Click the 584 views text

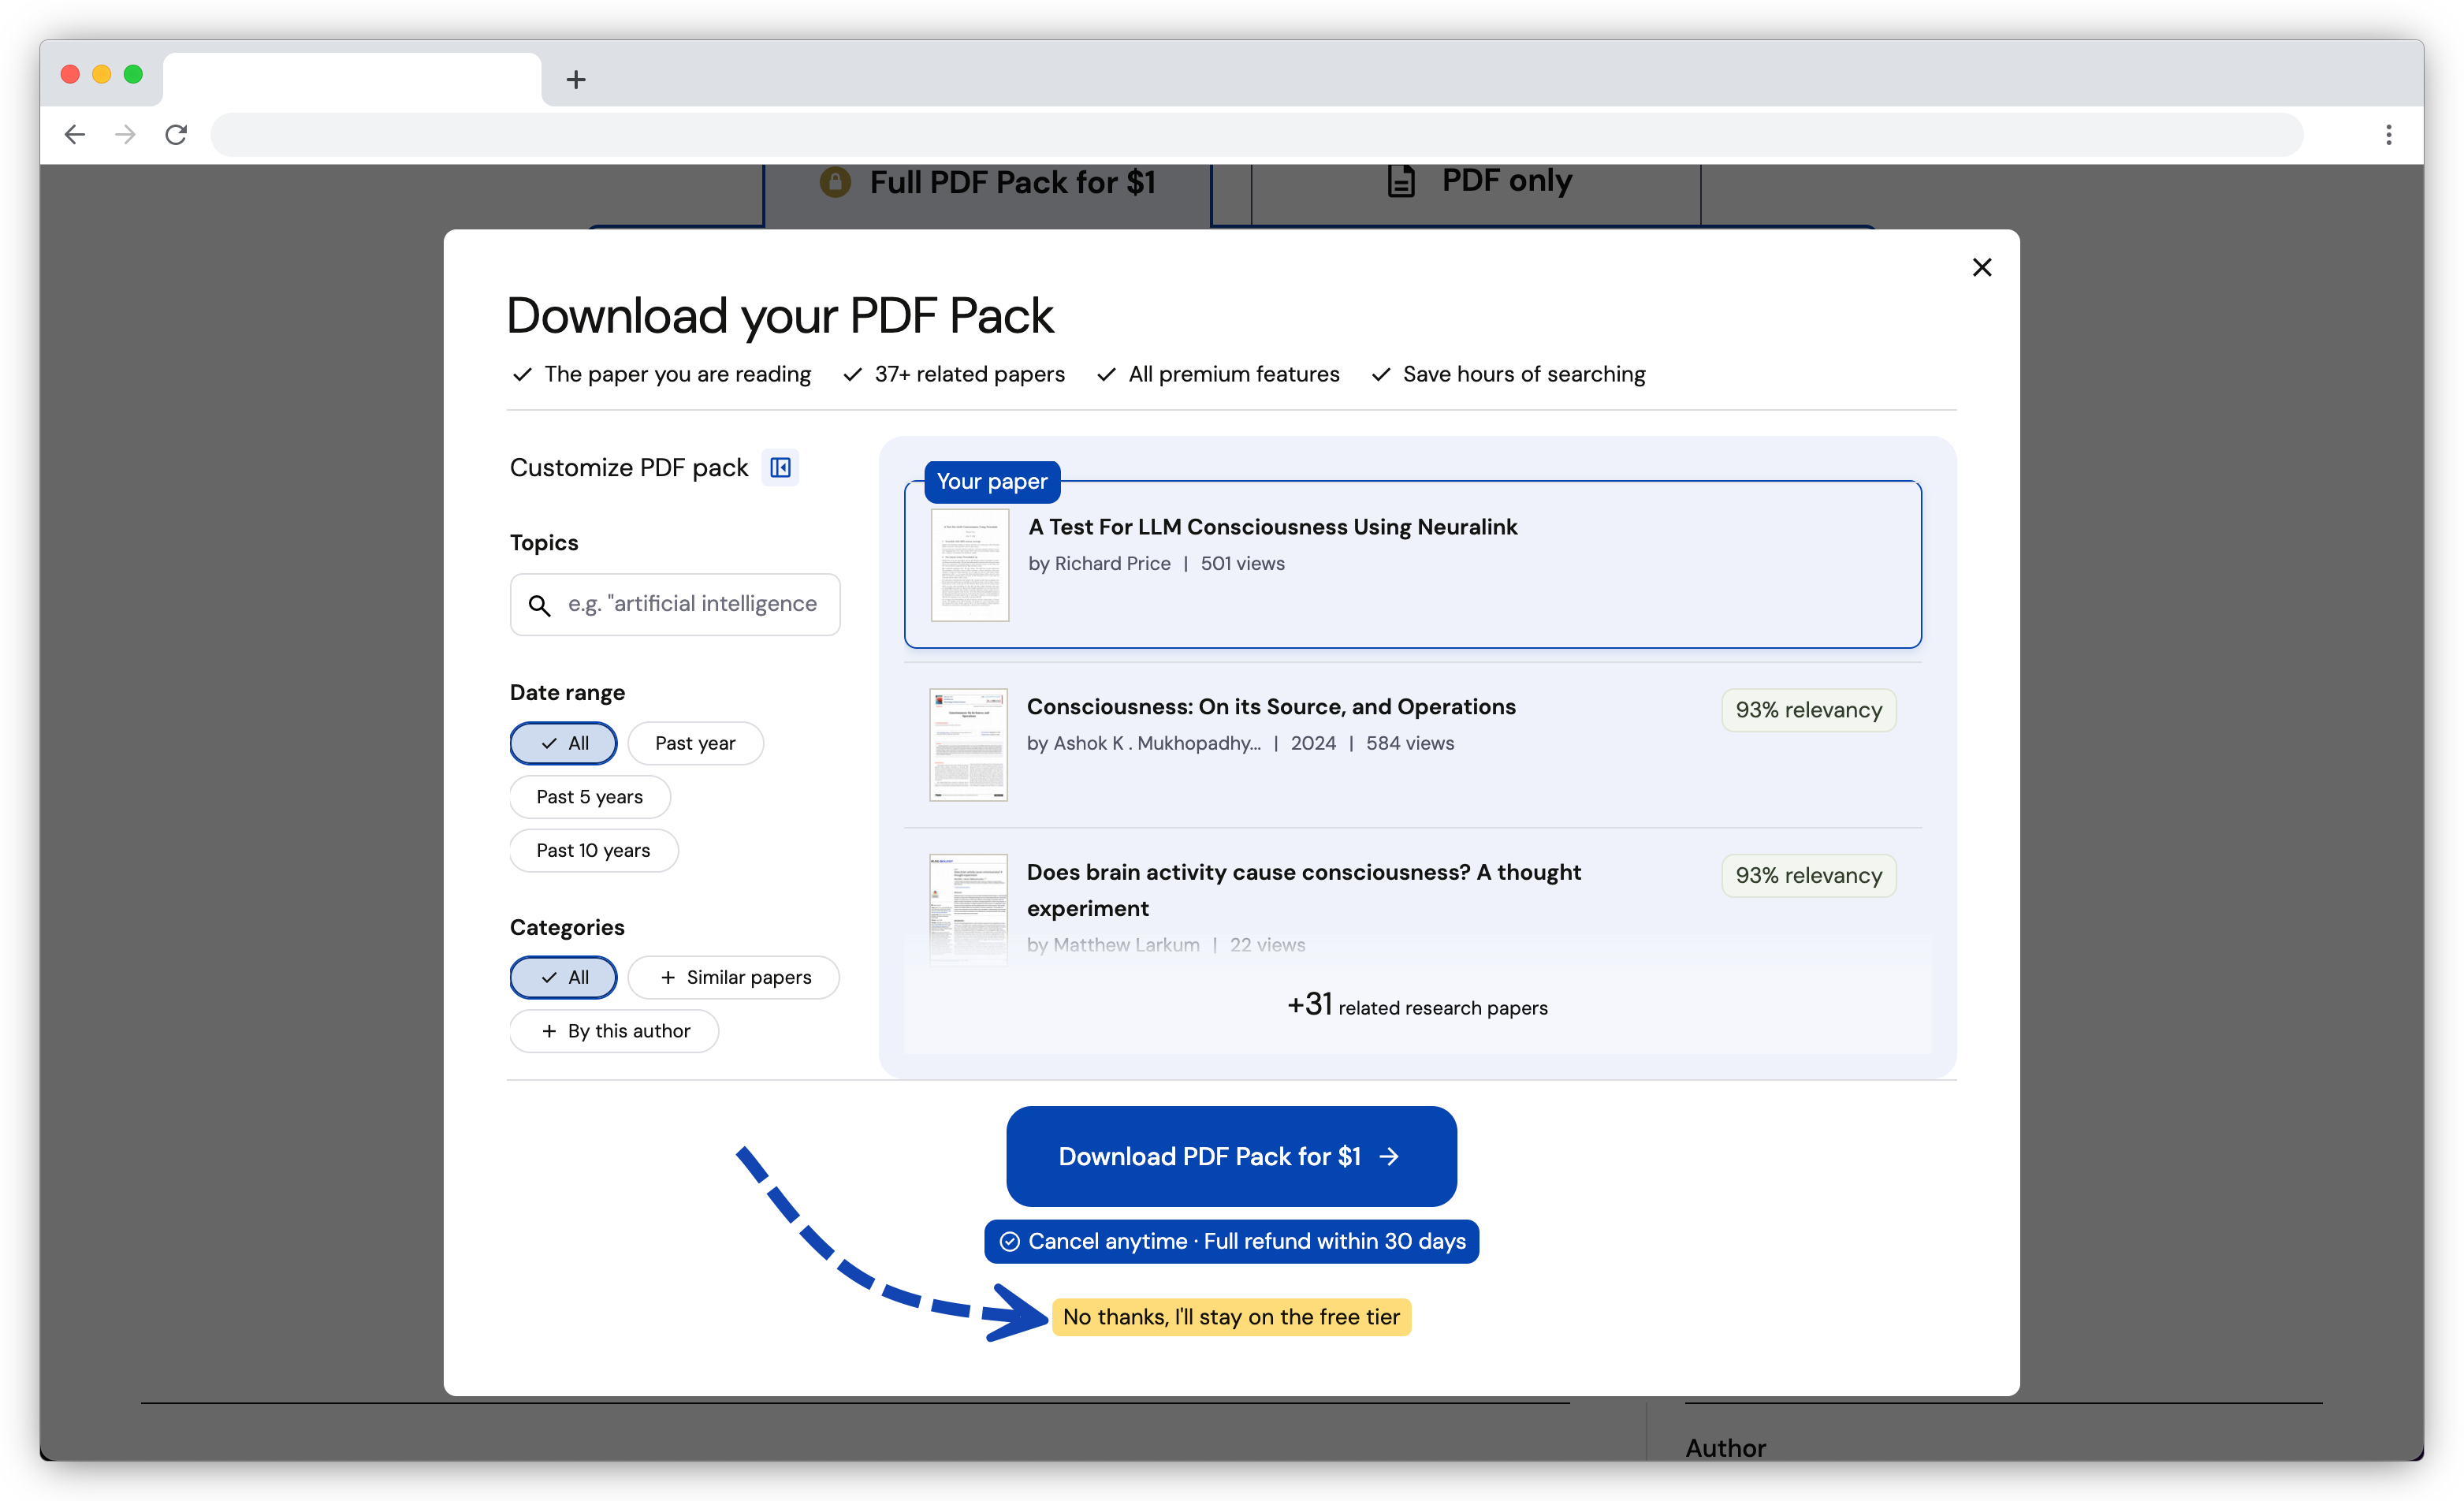[1410, 743]
